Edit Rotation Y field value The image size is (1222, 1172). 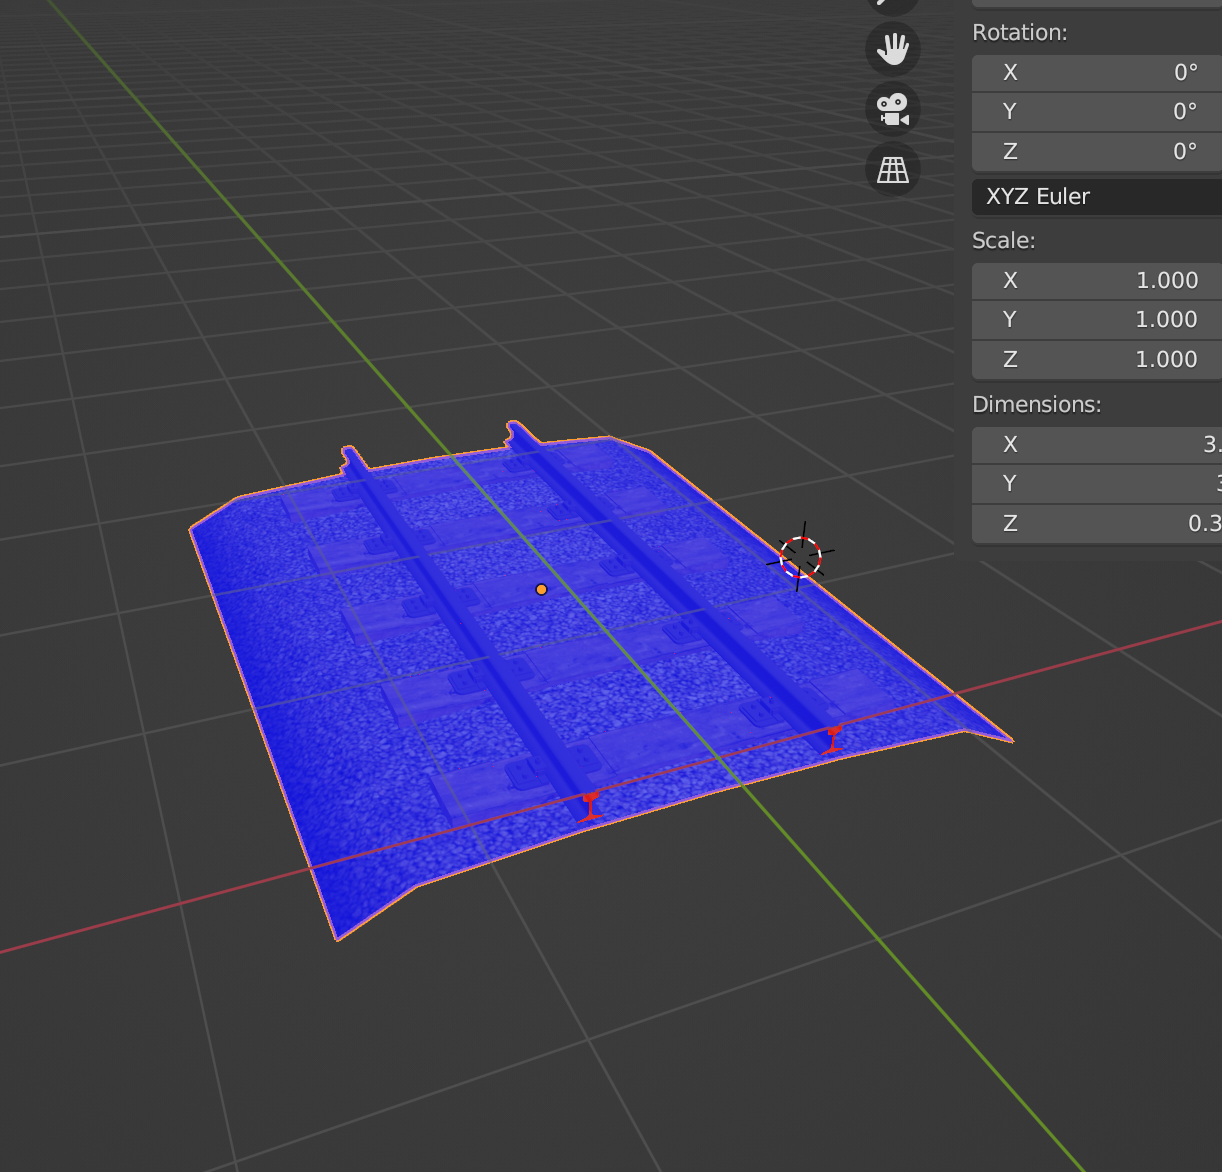[1097, 112]
